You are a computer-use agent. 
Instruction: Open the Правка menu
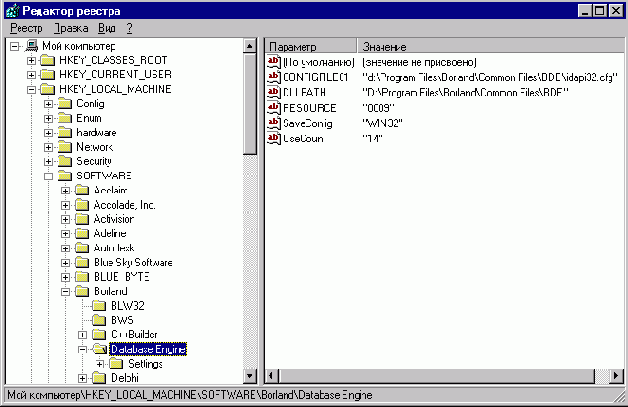(x=71, y=28)
